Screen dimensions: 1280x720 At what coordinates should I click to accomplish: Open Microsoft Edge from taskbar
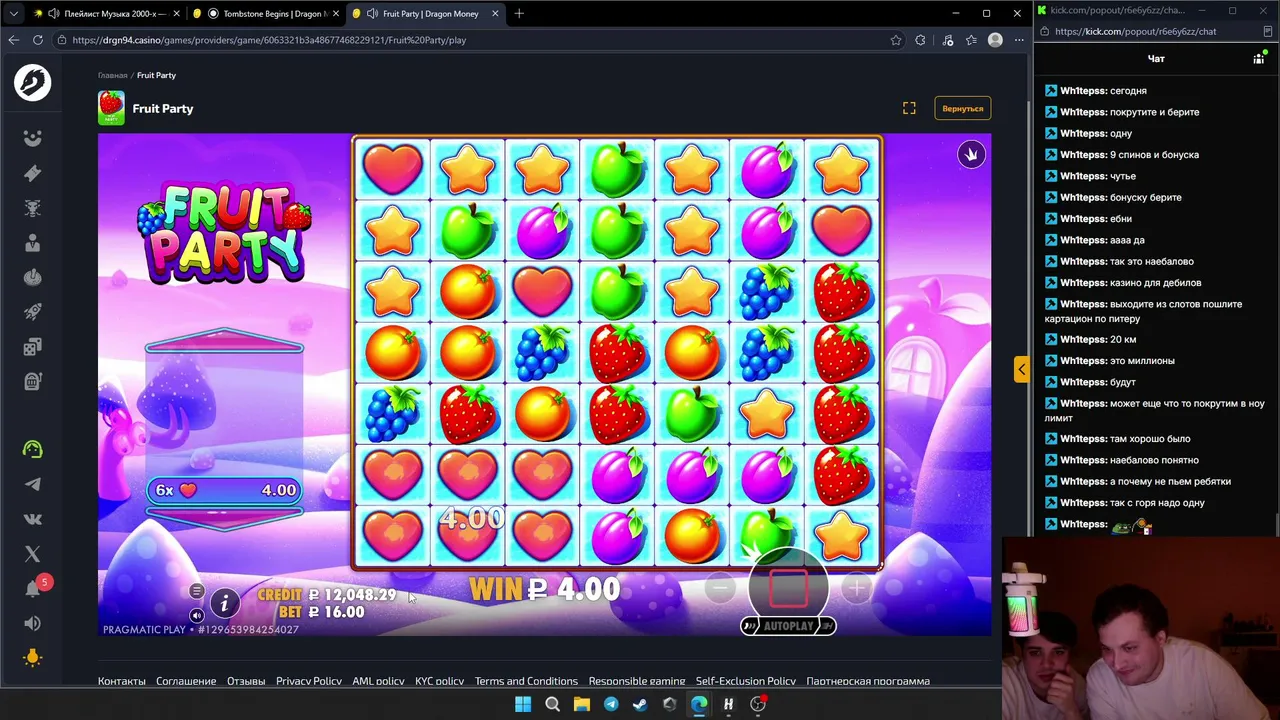click(x=699, y=704)
